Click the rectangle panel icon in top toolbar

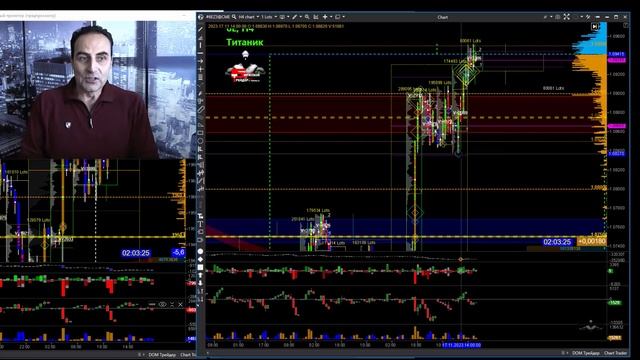pyautogui.click(x=338, y=17)
